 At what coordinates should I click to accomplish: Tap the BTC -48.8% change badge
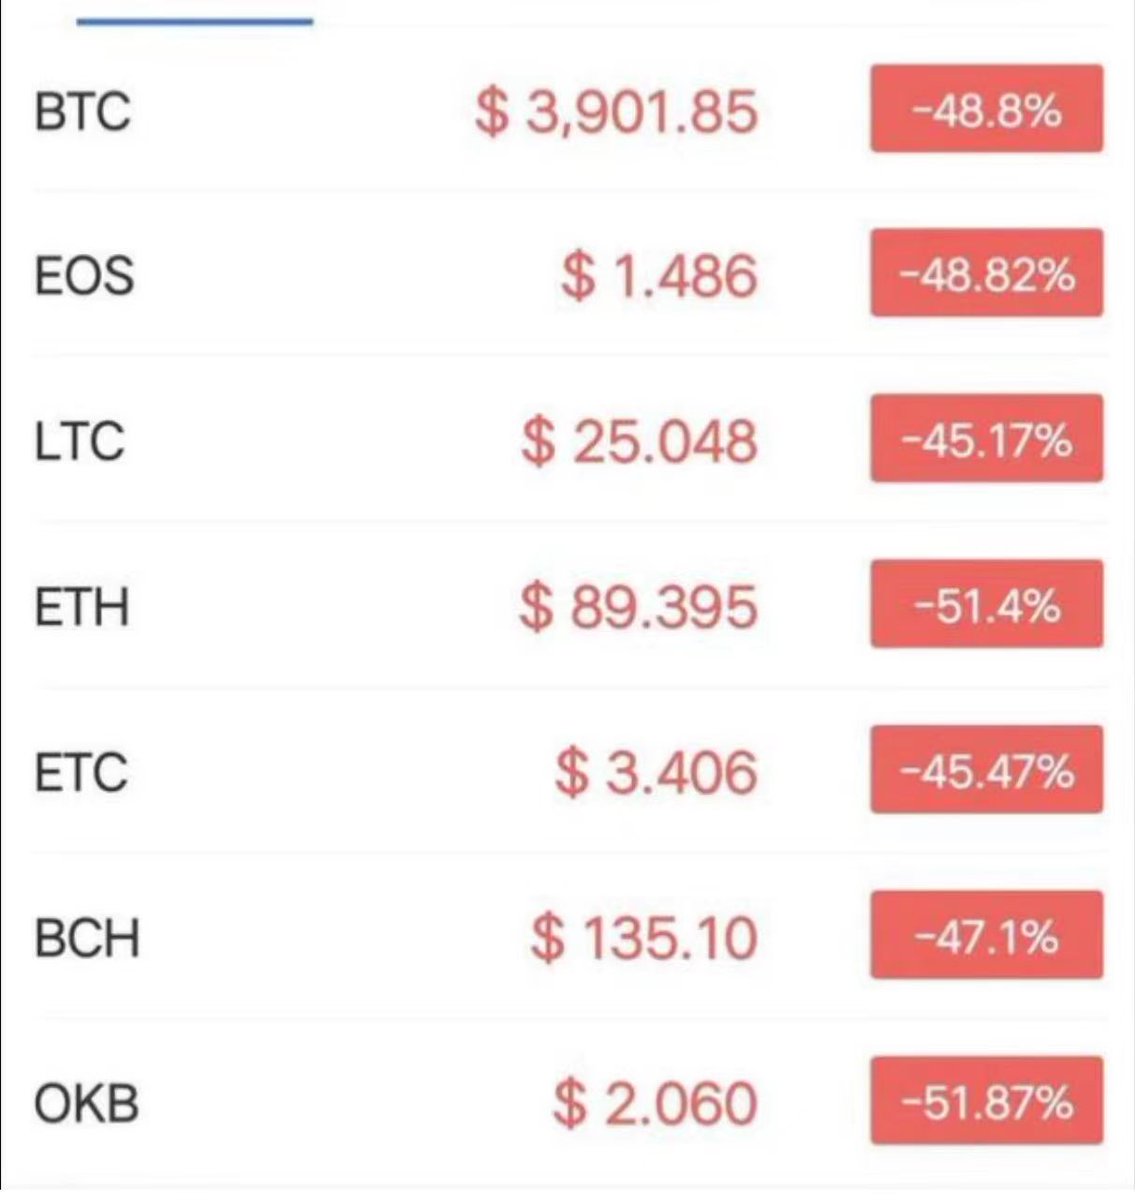coord(986,109)
